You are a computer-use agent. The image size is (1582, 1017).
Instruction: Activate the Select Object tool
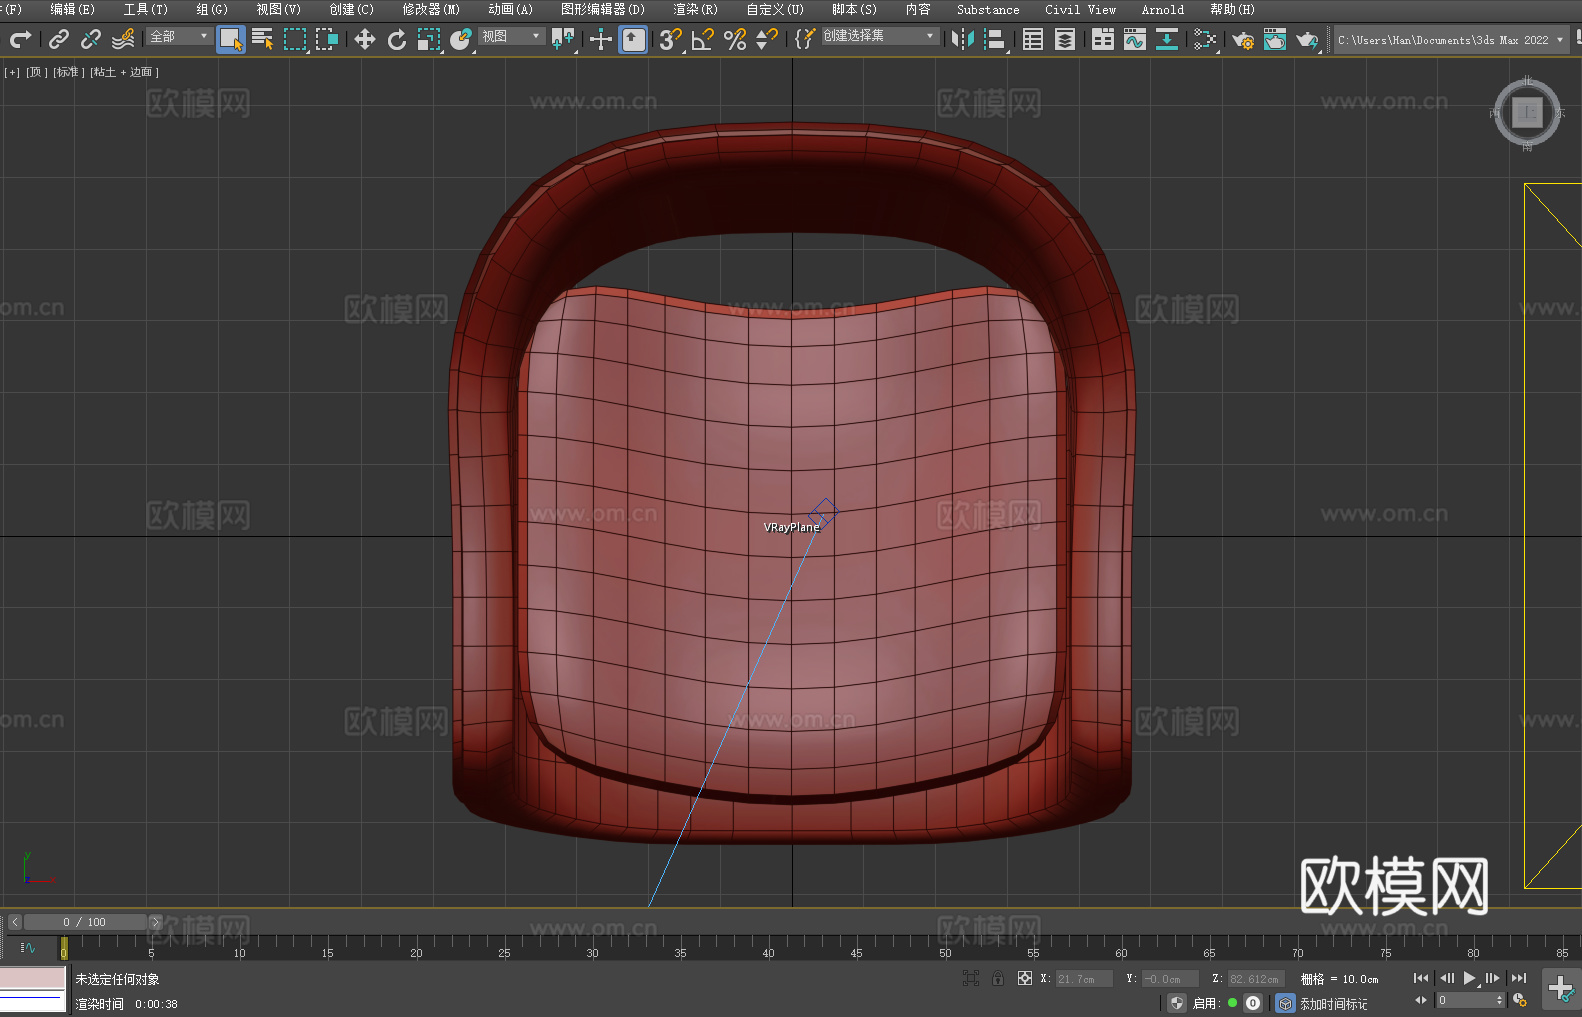[x=231, y=39]
